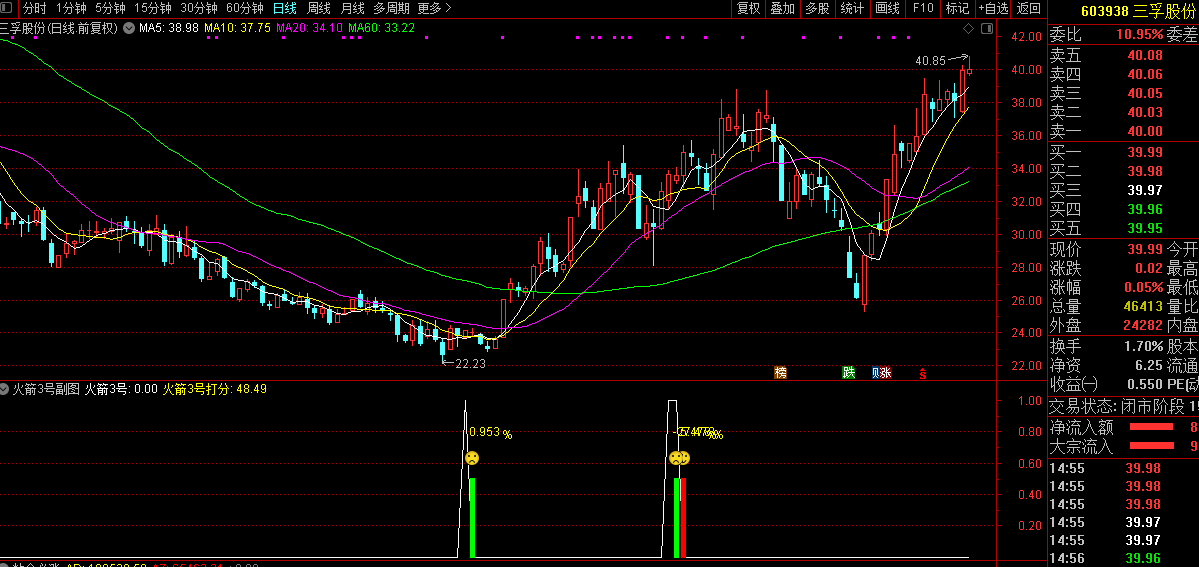1199x567 pixels.
Task: Expand the 更多 periods menu
Action: 434,8
